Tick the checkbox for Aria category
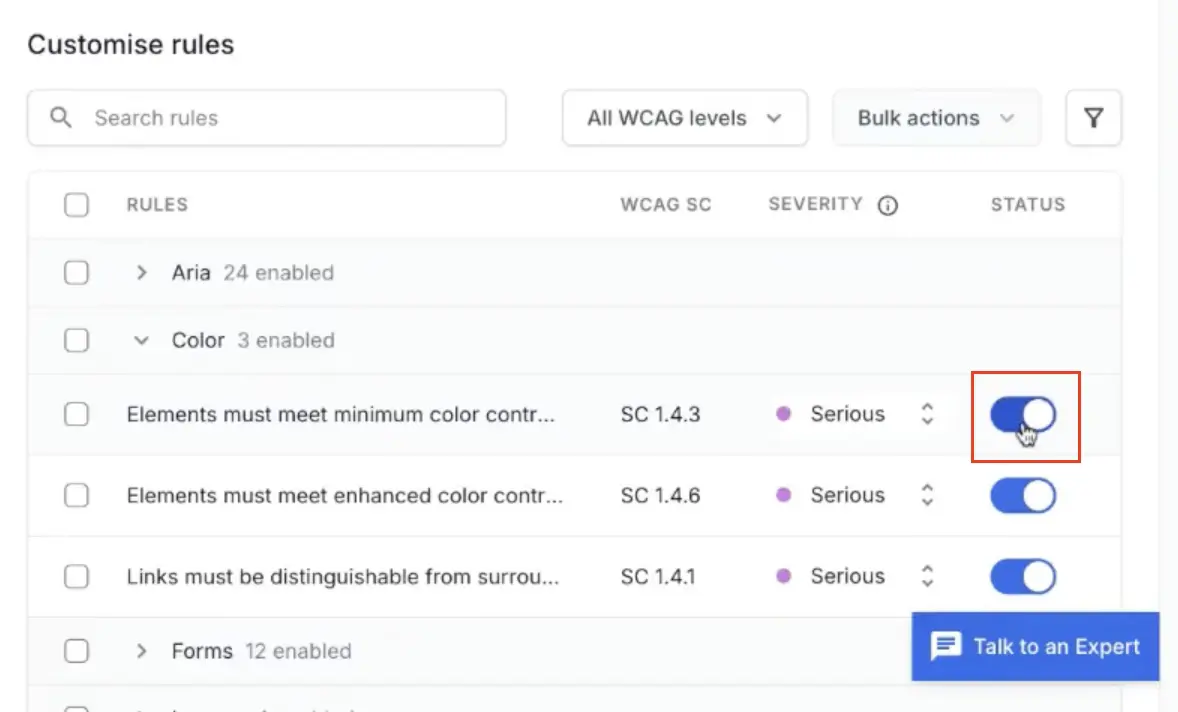The width and height of the screenshot is (1178, 712). point(76,273)
